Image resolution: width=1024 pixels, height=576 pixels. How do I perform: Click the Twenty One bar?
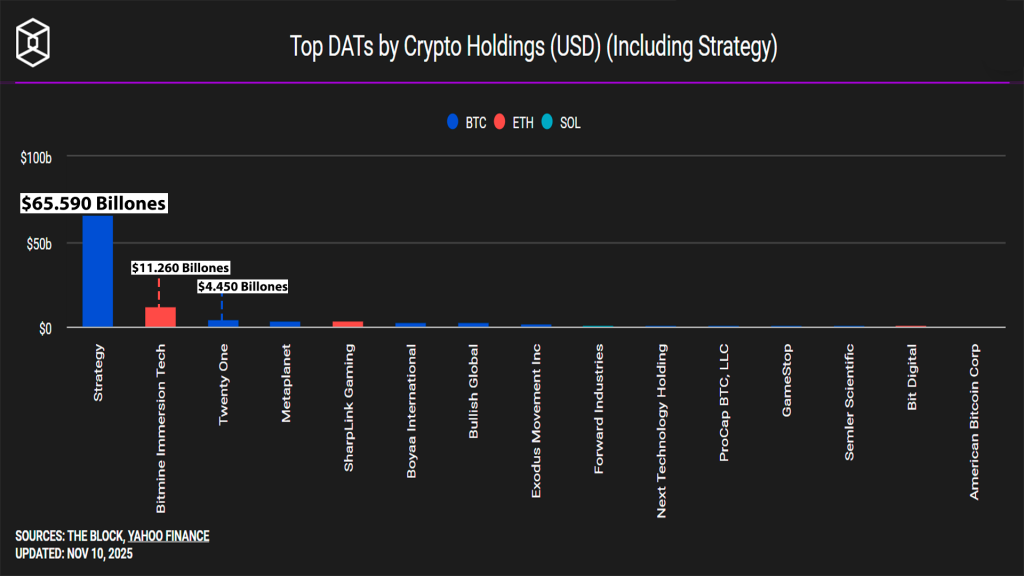pyautogui.click(x=223, y=323)
